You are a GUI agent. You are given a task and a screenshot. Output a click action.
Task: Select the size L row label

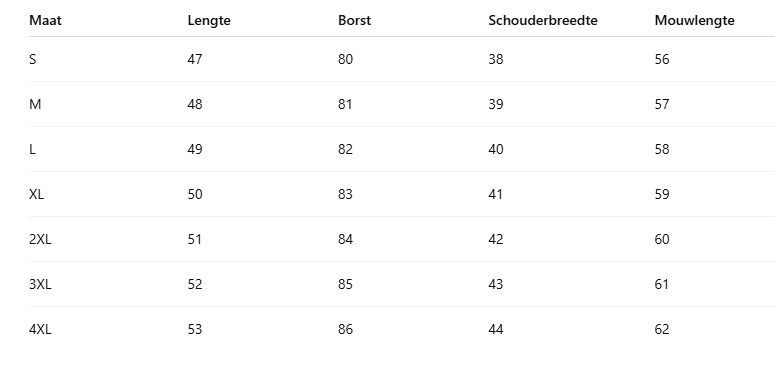[32, 149]
